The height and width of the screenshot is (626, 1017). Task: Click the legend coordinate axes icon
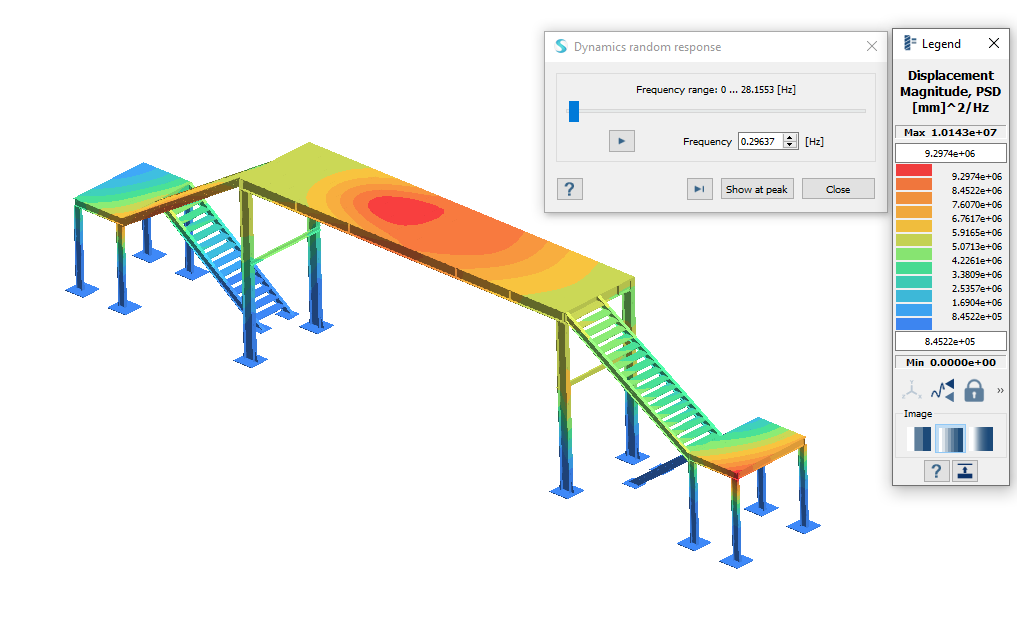point(912,390)
